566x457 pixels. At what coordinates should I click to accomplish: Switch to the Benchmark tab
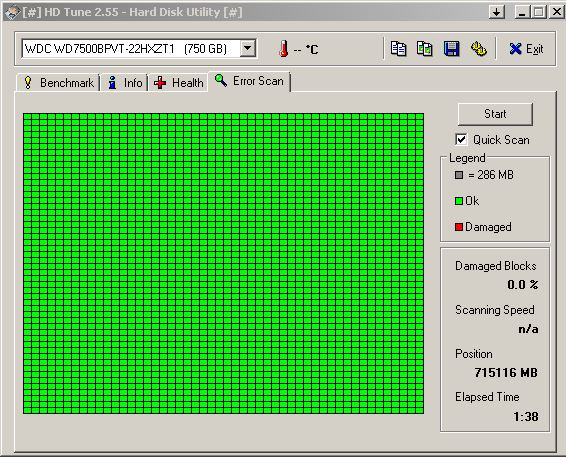[x=58, y=83]
